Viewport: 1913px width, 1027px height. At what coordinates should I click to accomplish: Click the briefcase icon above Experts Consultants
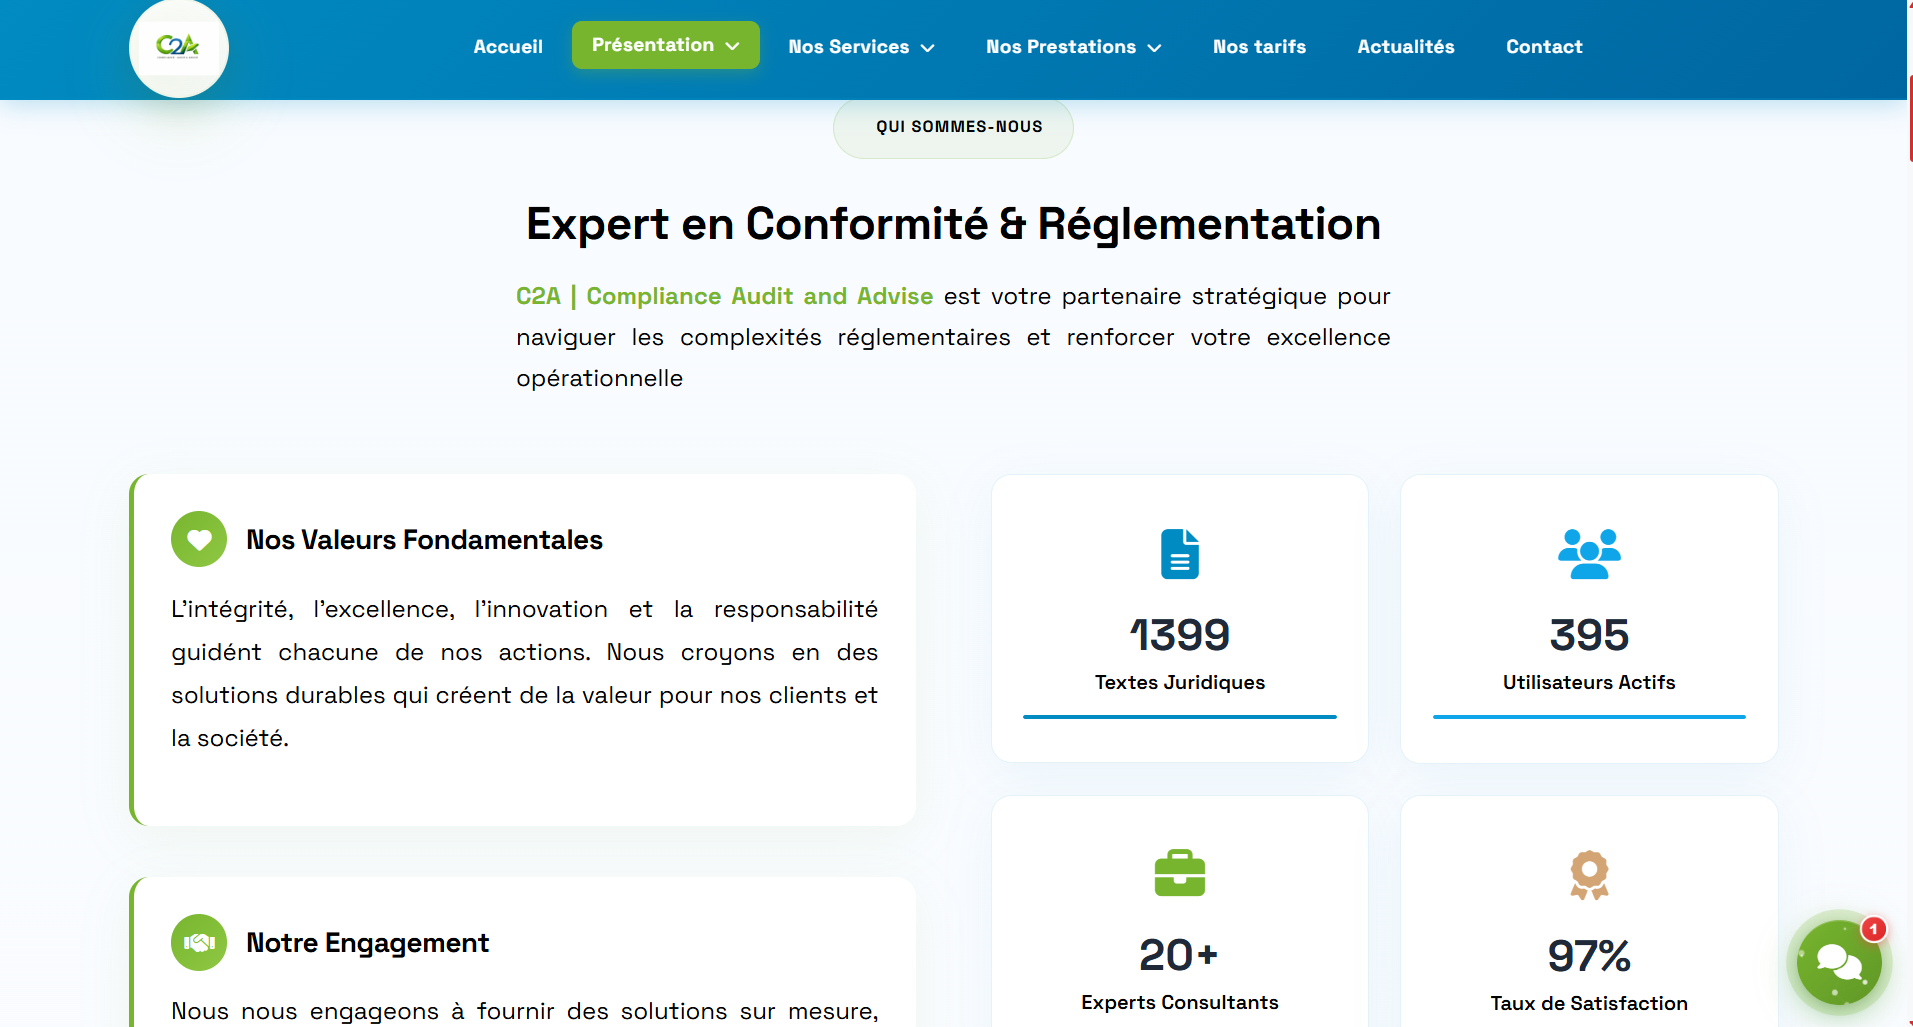coord(1180,873)
